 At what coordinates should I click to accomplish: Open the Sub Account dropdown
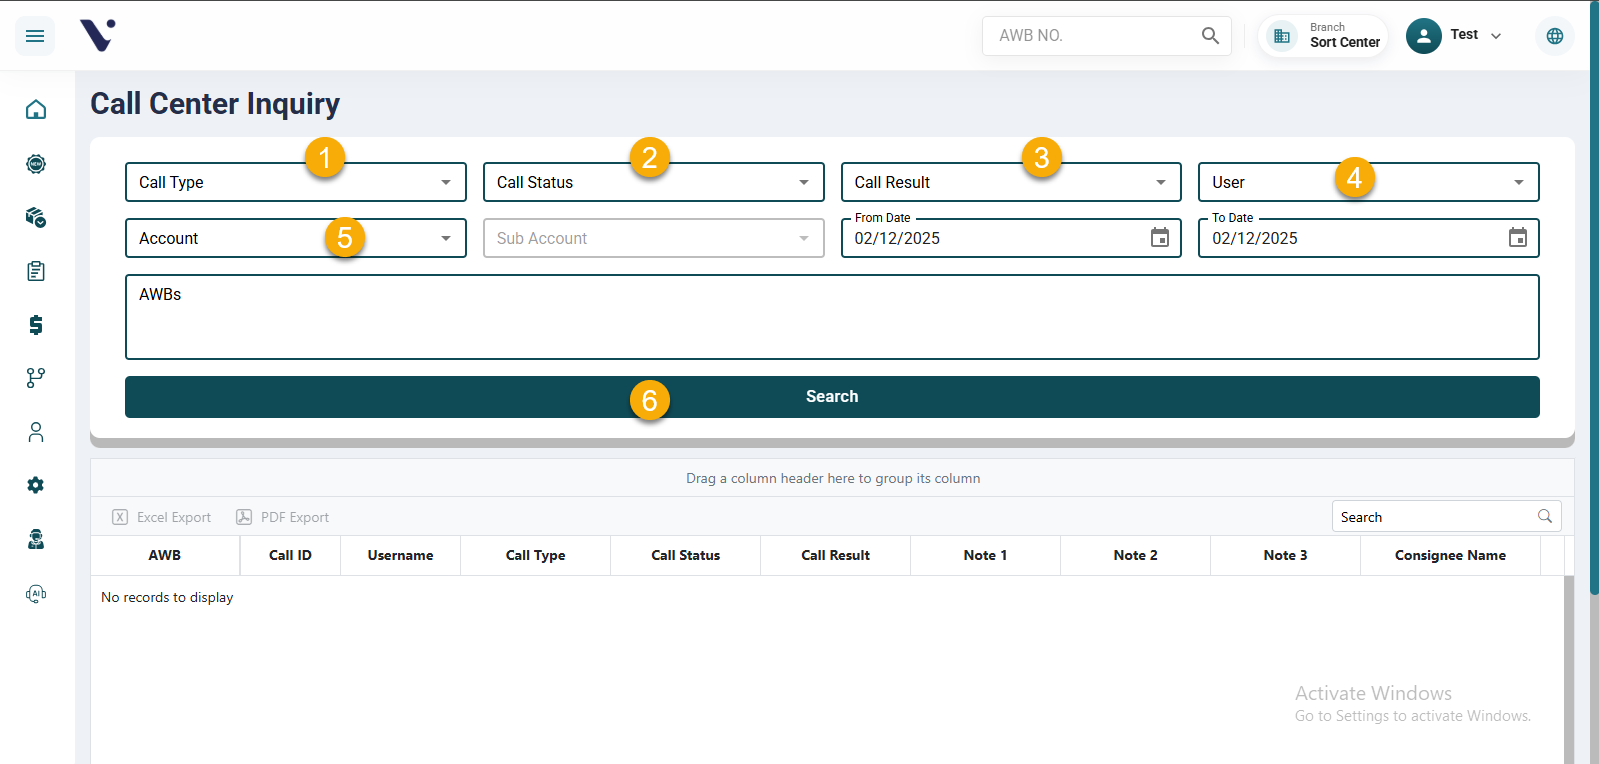(654, 238)
